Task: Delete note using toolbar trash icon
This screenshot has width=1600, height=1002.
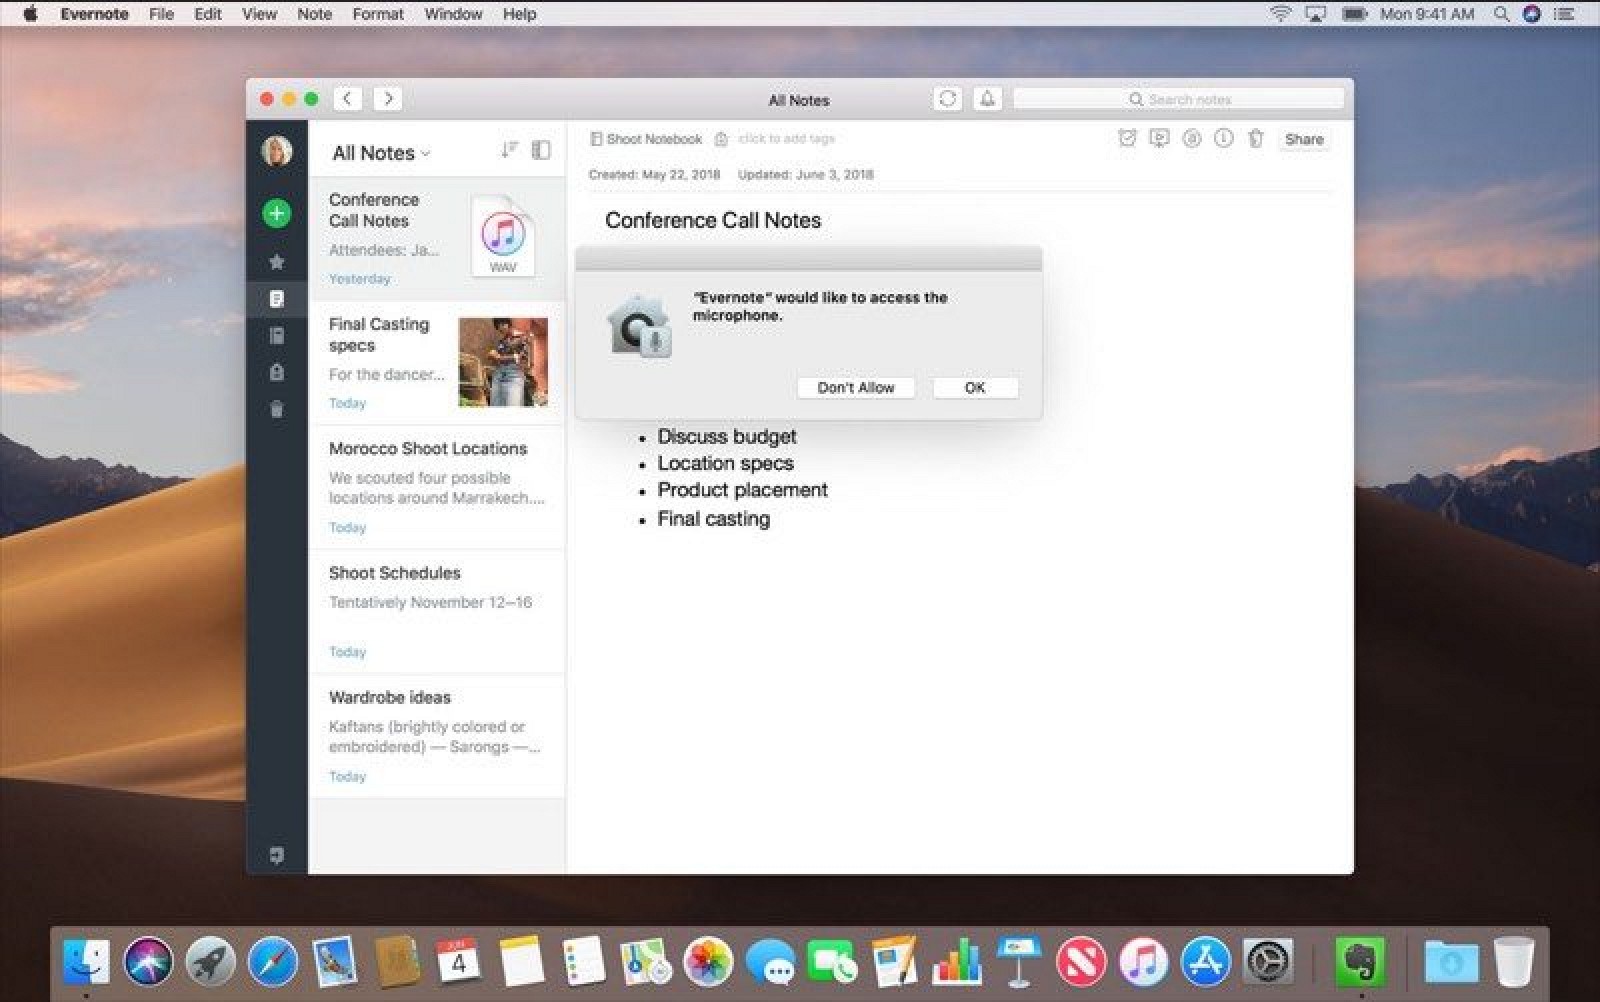Action: coord(1256,139)
